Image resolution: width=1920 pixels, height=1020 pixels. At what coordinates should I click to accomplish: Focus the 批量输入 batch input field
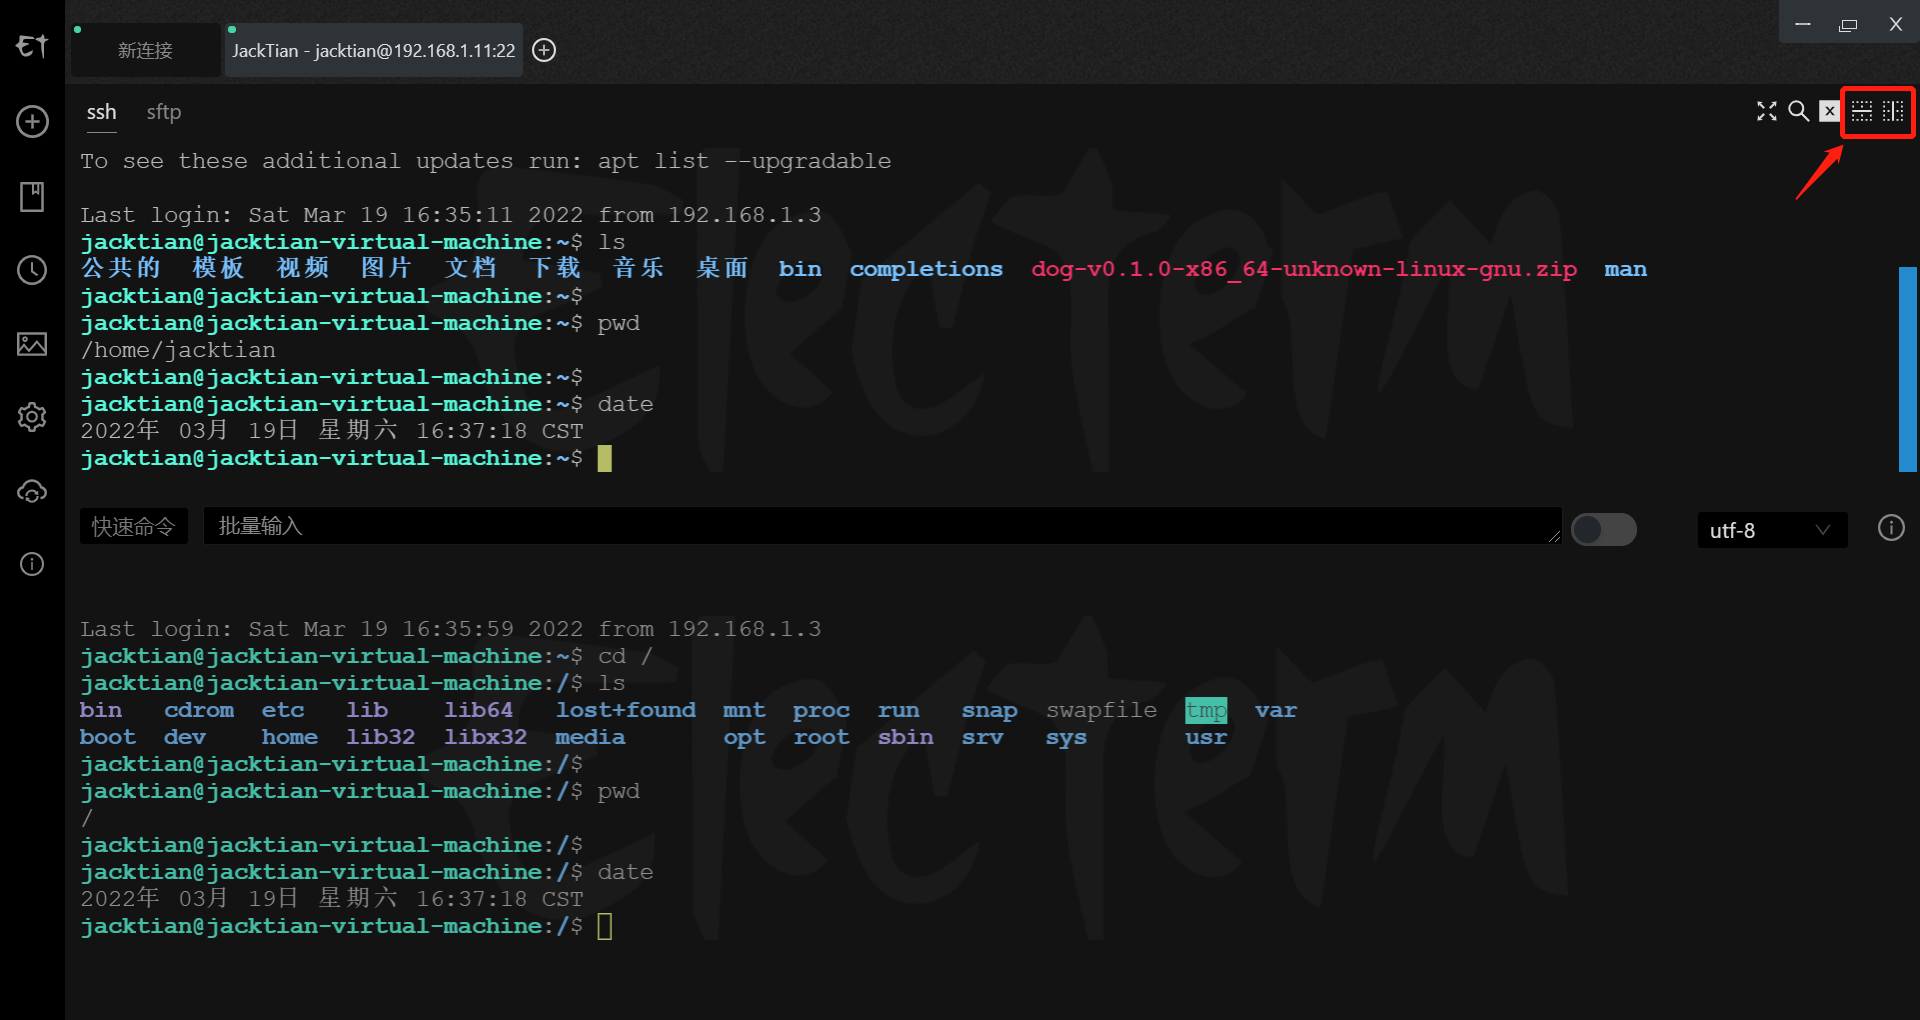click(882, 526)
